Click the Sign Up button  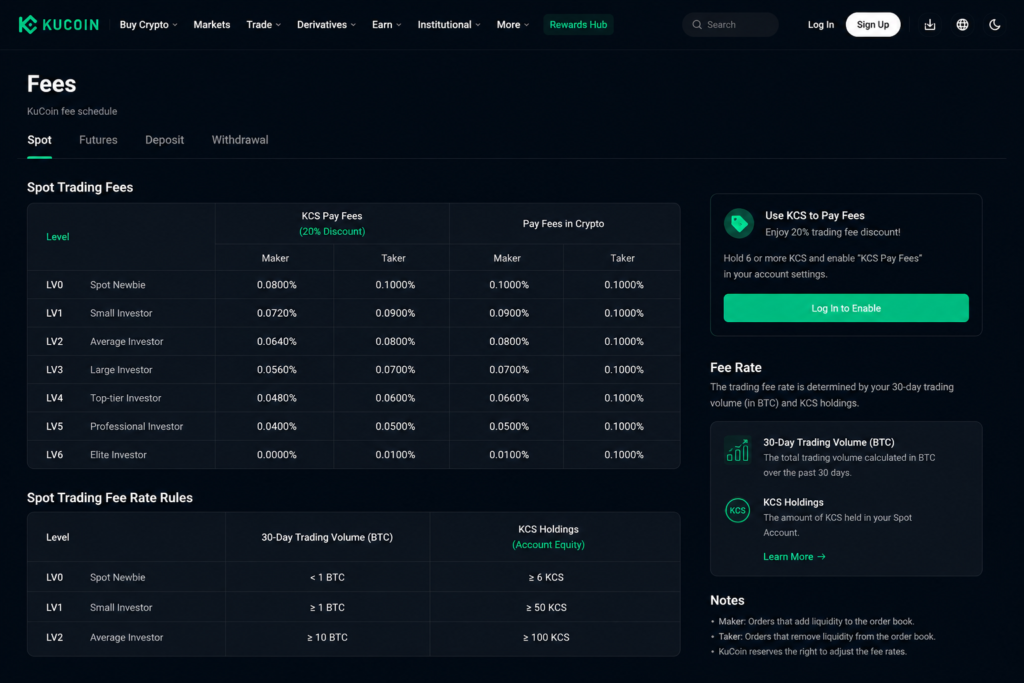[872, 25]
